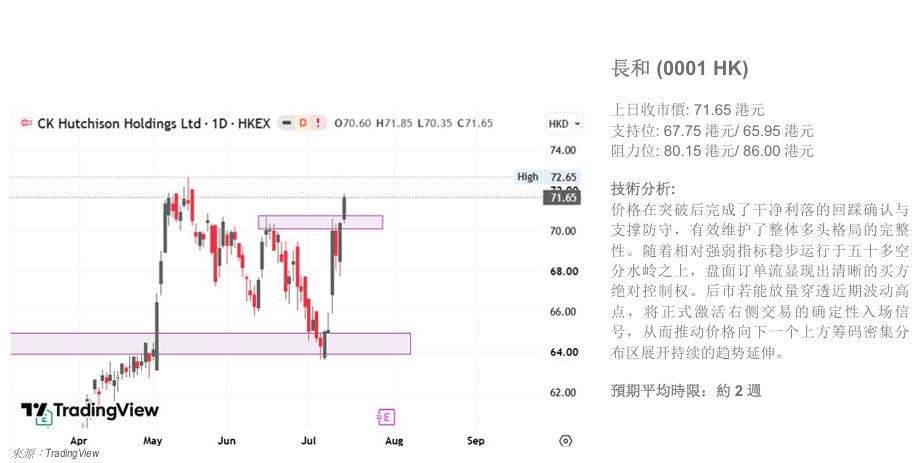Click the 66.00 price axis label
Viewport: 917px width, 463px height.
(x=564, y=312)
